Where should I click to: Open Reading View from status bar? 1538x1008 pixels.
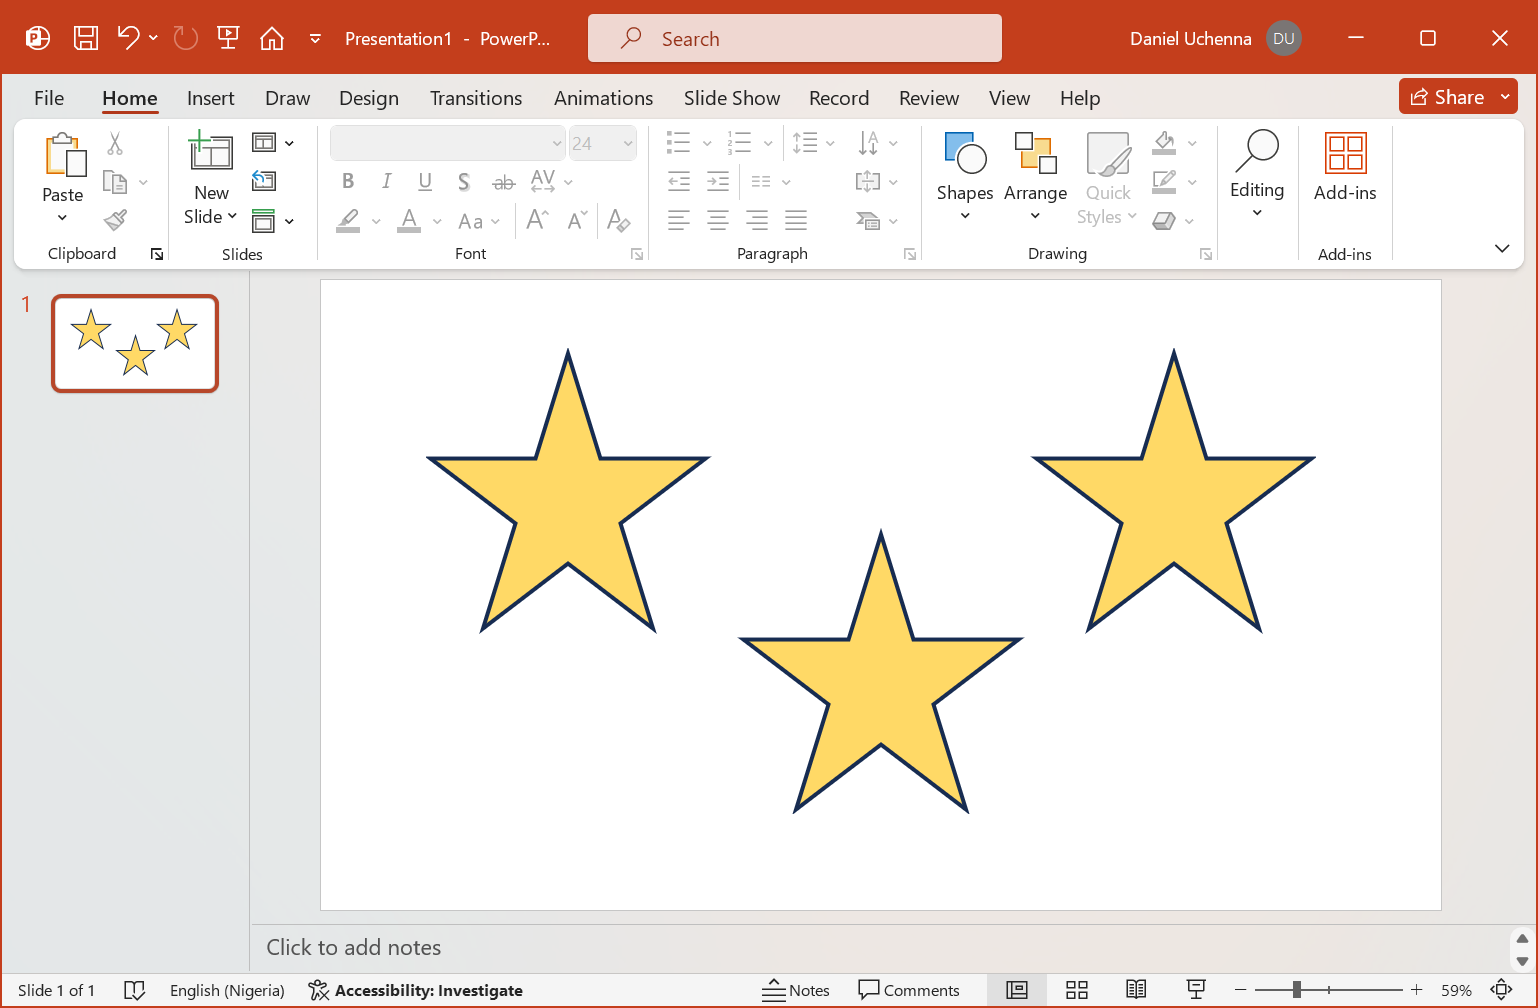coord(1136,990)
